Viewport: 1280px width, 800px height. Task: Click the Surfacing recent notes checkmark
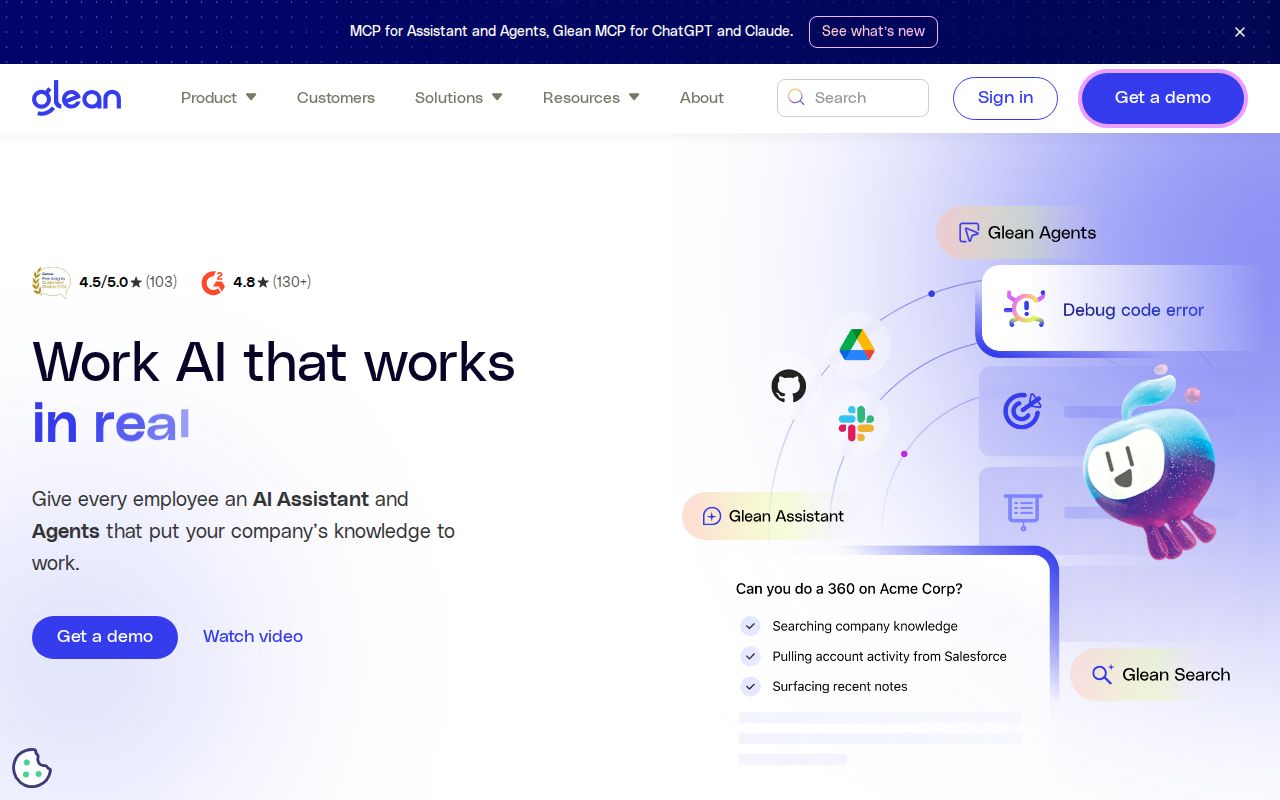(x=750, y=686)
